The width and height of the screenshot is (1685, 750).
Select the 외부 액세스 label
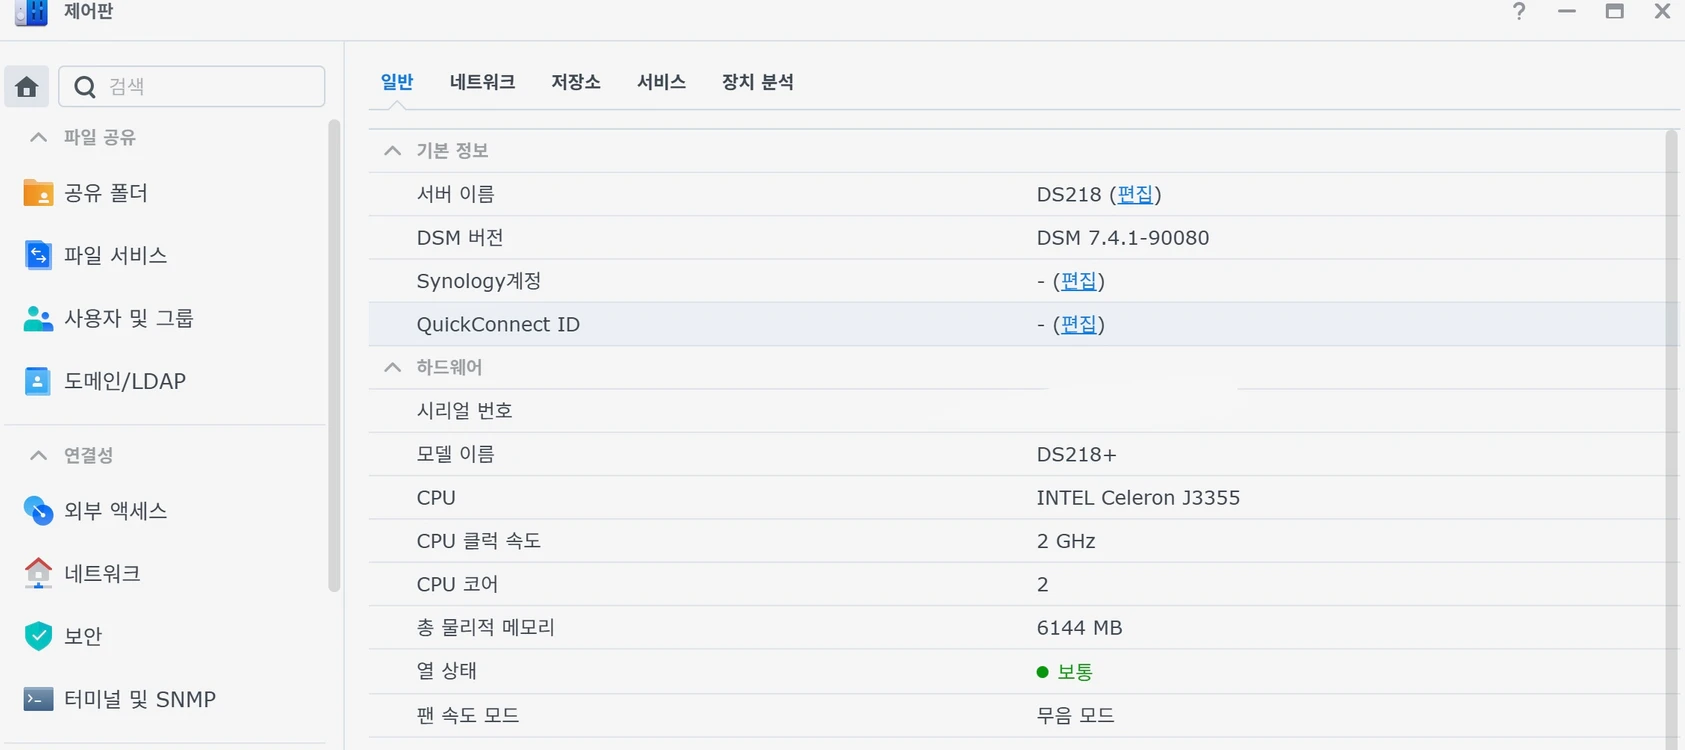click(x=115, y=511)
